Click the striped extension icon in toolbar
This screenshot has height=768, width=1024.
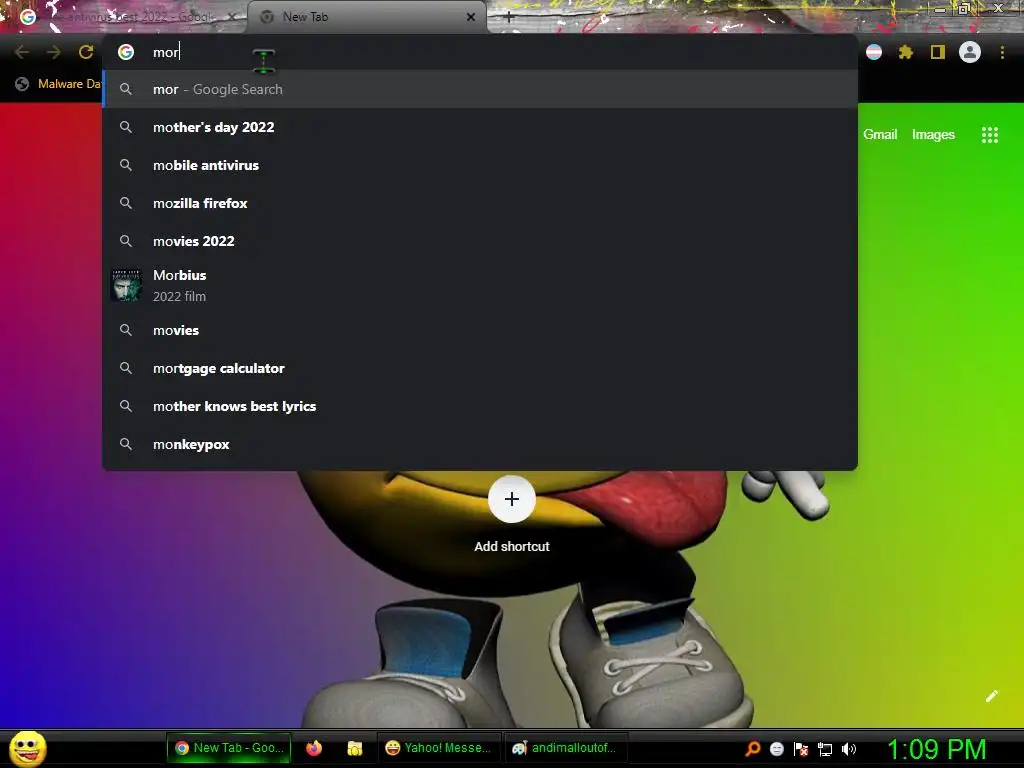[x=874, y=52]
